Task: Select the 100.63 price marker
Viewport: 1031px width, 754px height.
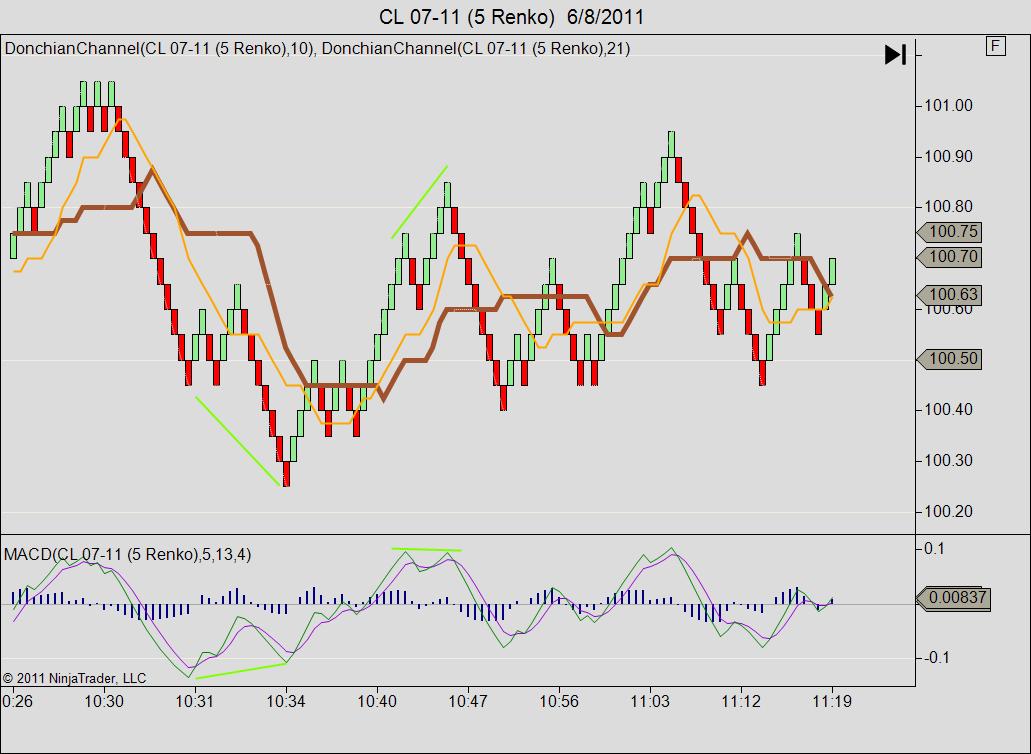Action: (949, 295)
